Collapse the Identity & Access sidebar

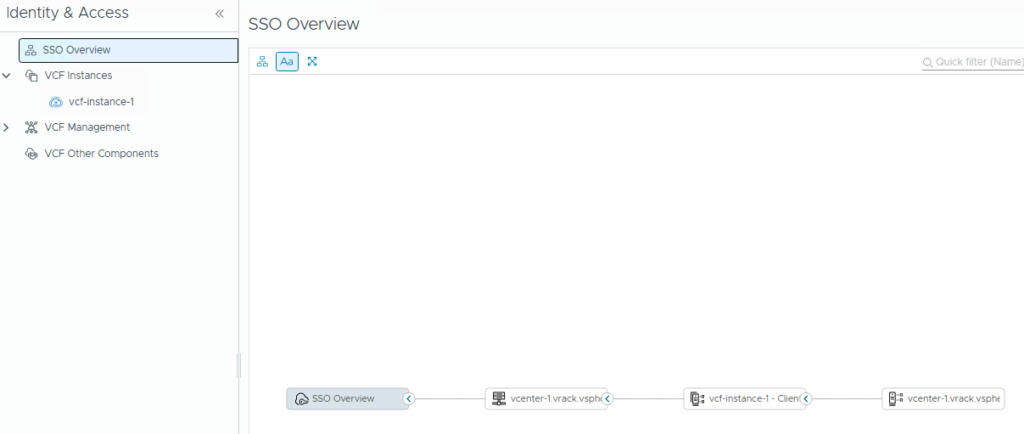click(219, 14)
